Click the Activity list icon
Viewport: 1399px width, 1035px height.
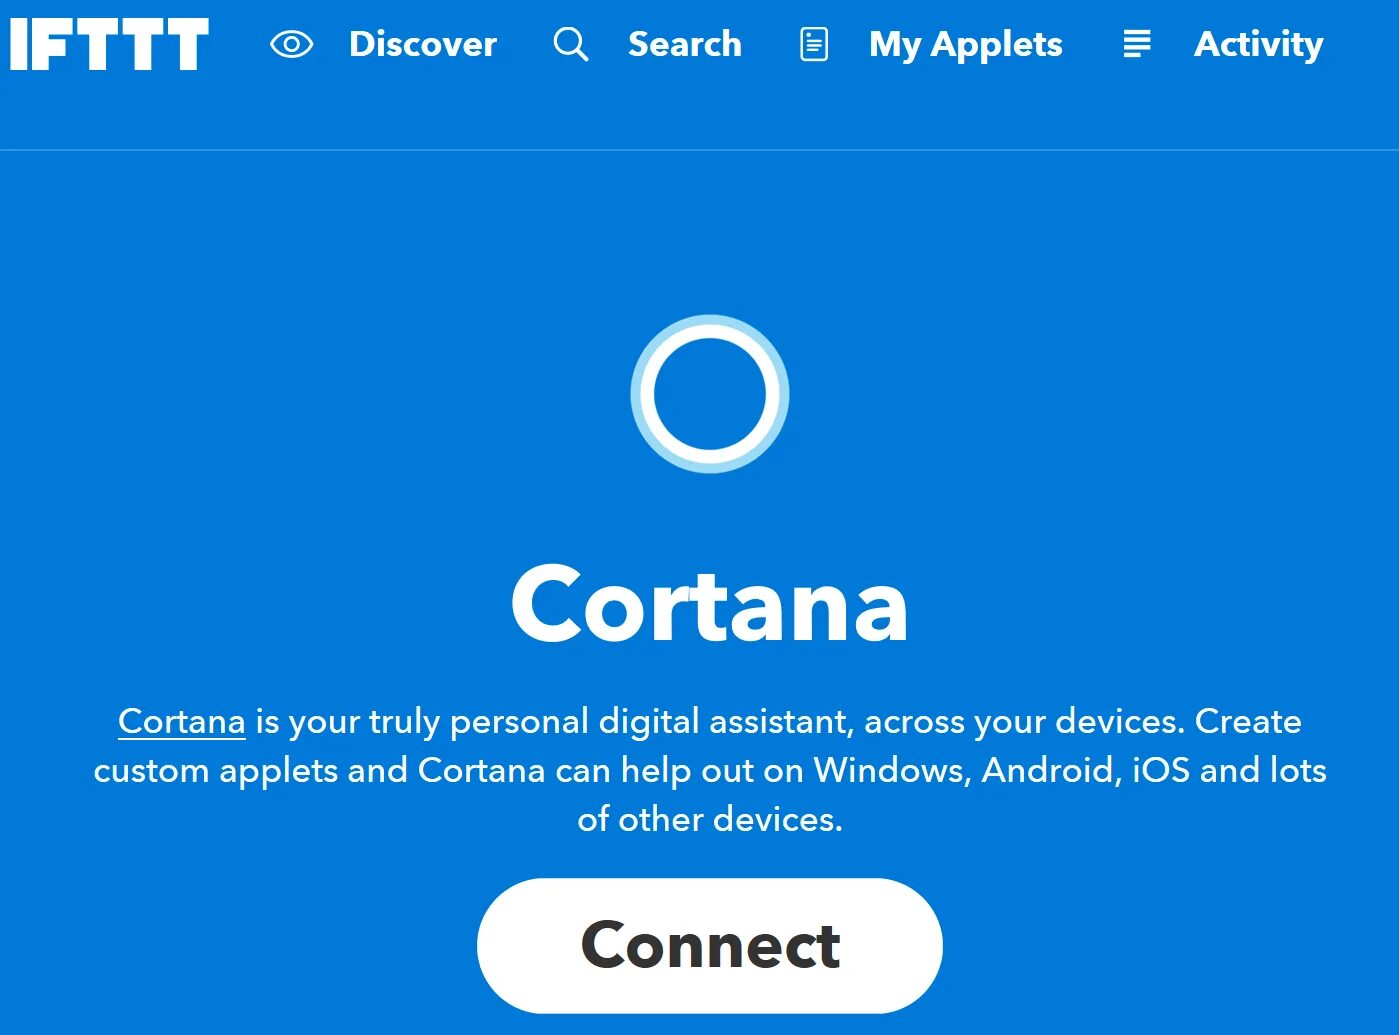(1137, 44)
